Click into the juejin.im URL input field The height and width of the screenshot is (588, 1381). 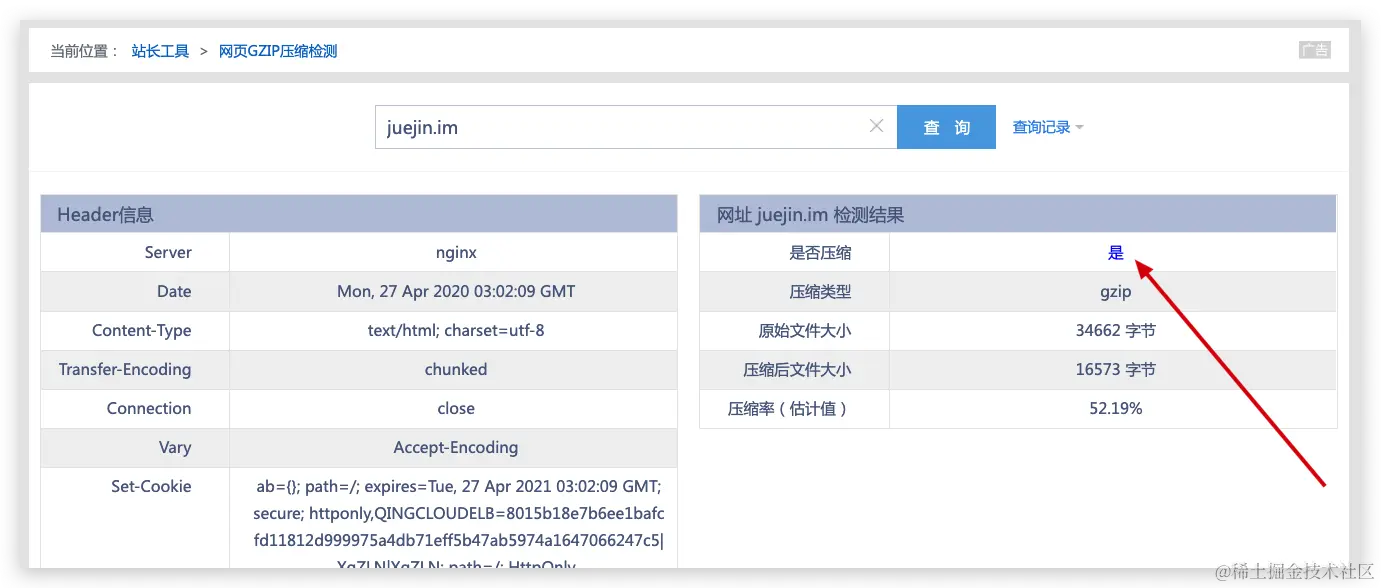(636, 127)
